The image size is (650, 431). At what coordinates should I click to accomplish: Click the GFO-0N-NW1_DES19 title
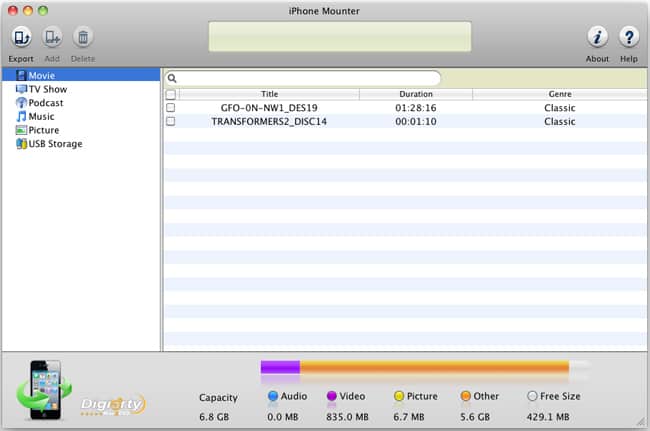[x=269, y=108]
